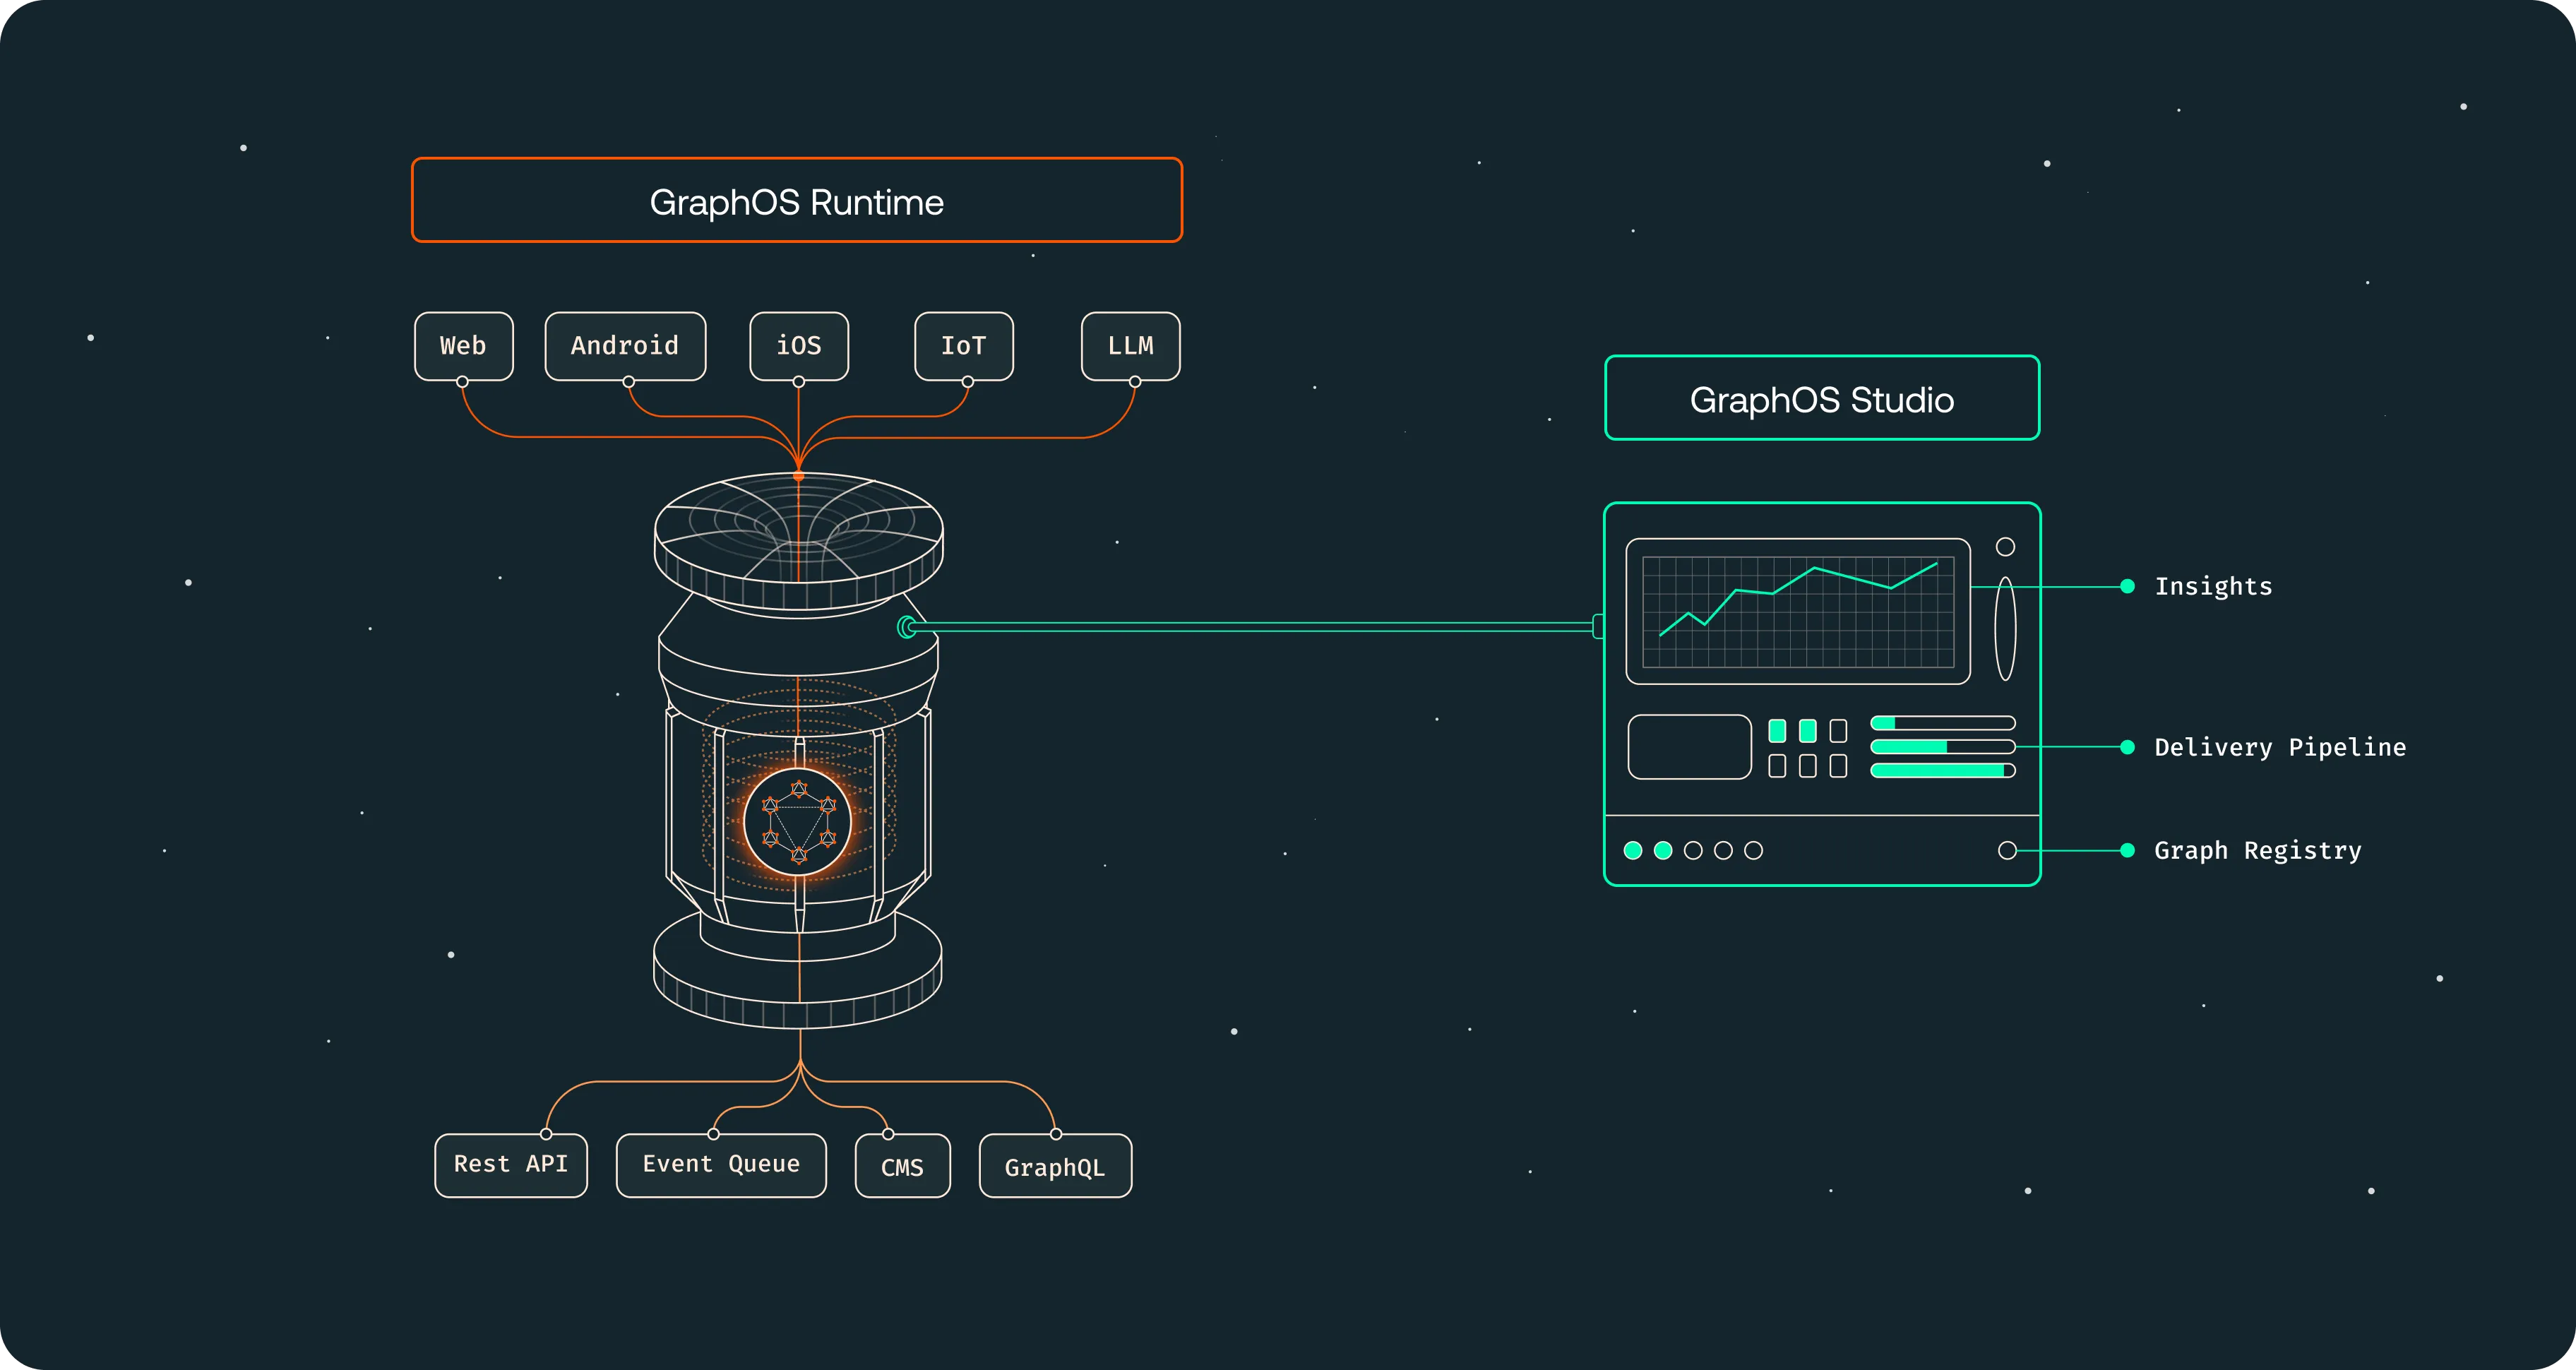The height and width of the screenshot is (1370, 2576).
Task: Click the glowing graph icon inside the router
Action: [798, 822]
